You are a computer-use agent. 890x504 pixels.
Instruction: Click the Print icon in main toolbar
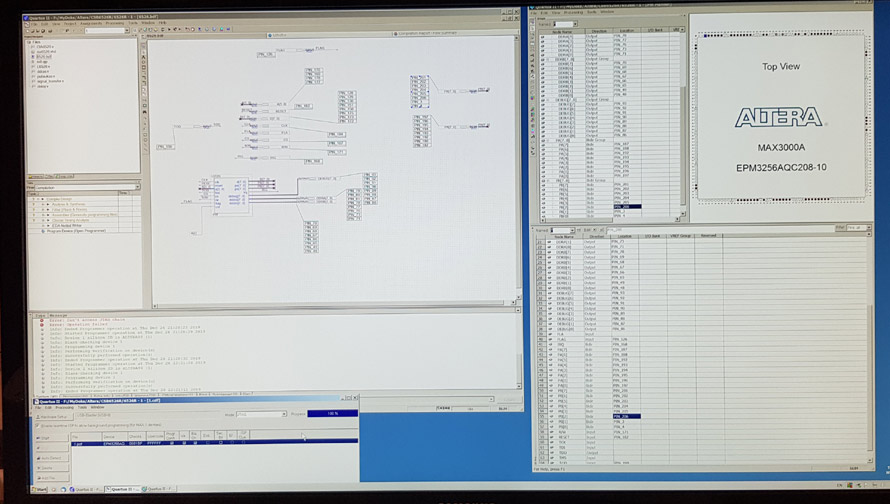[50, 31]
